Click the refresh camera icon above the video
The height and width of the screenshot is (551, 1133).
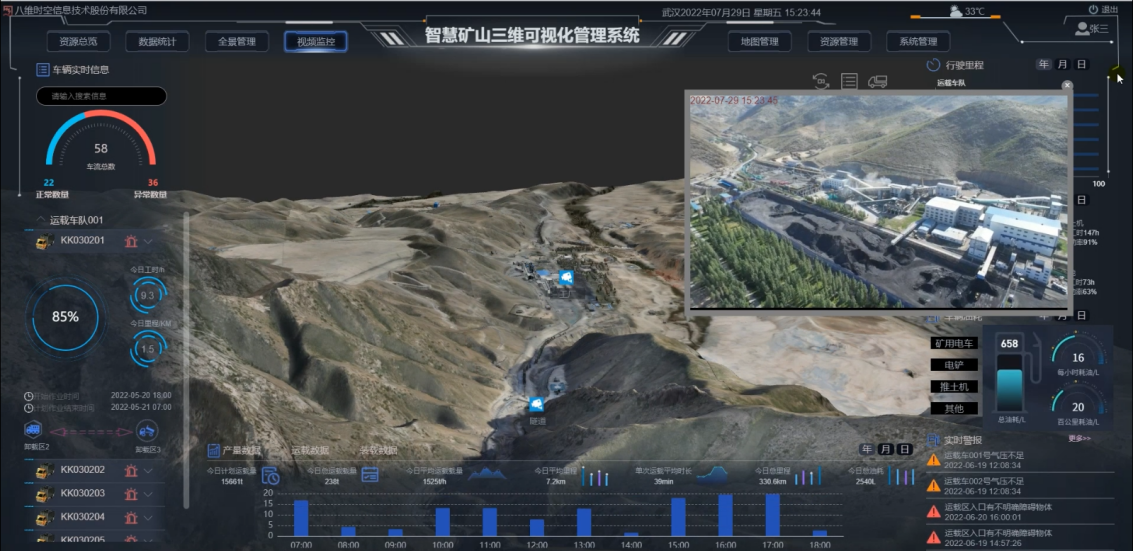(821, 81)
